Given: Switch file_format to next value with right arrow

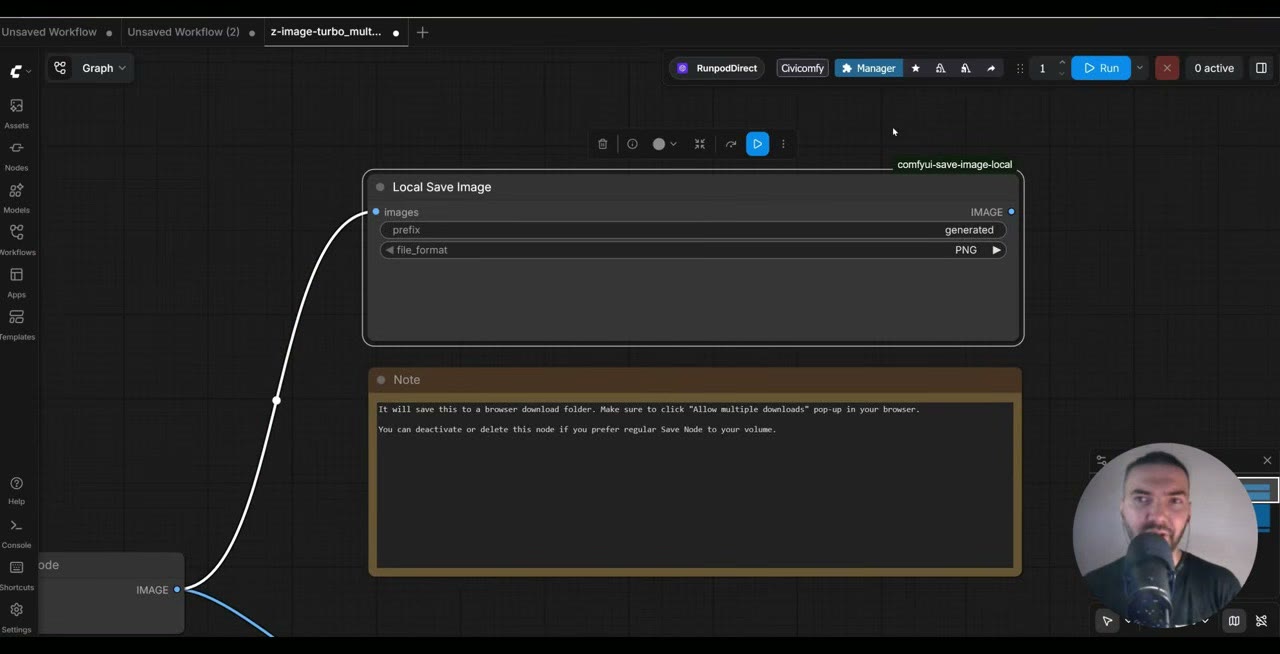Looking at the screenshot, I should tap(996, 250).
